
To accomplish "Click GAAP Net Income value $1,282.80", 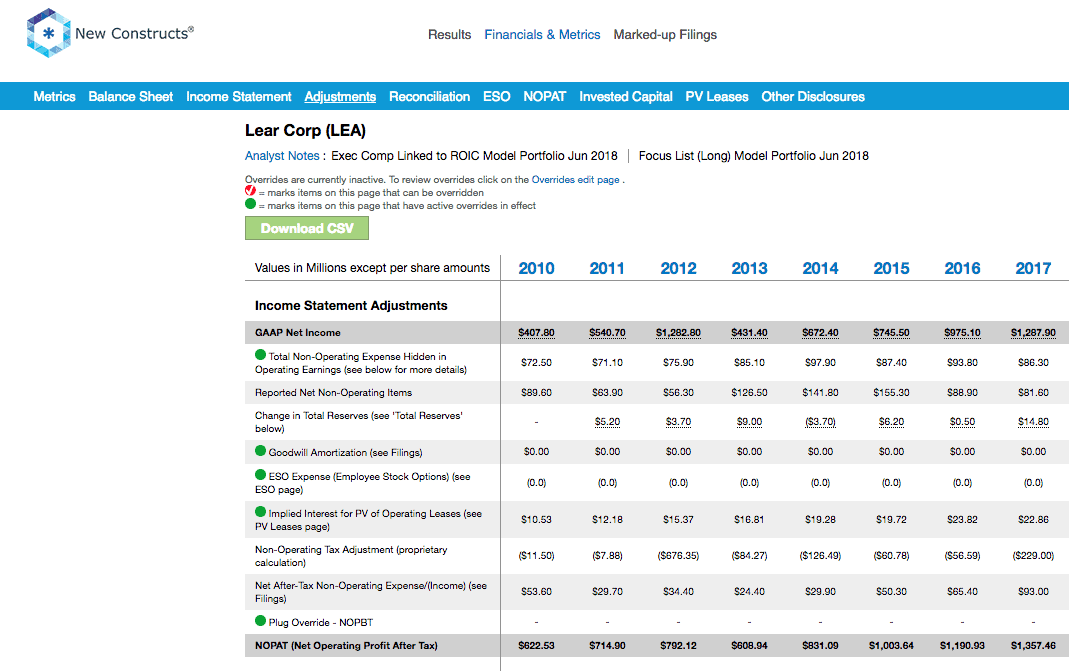I will [678, 333].
